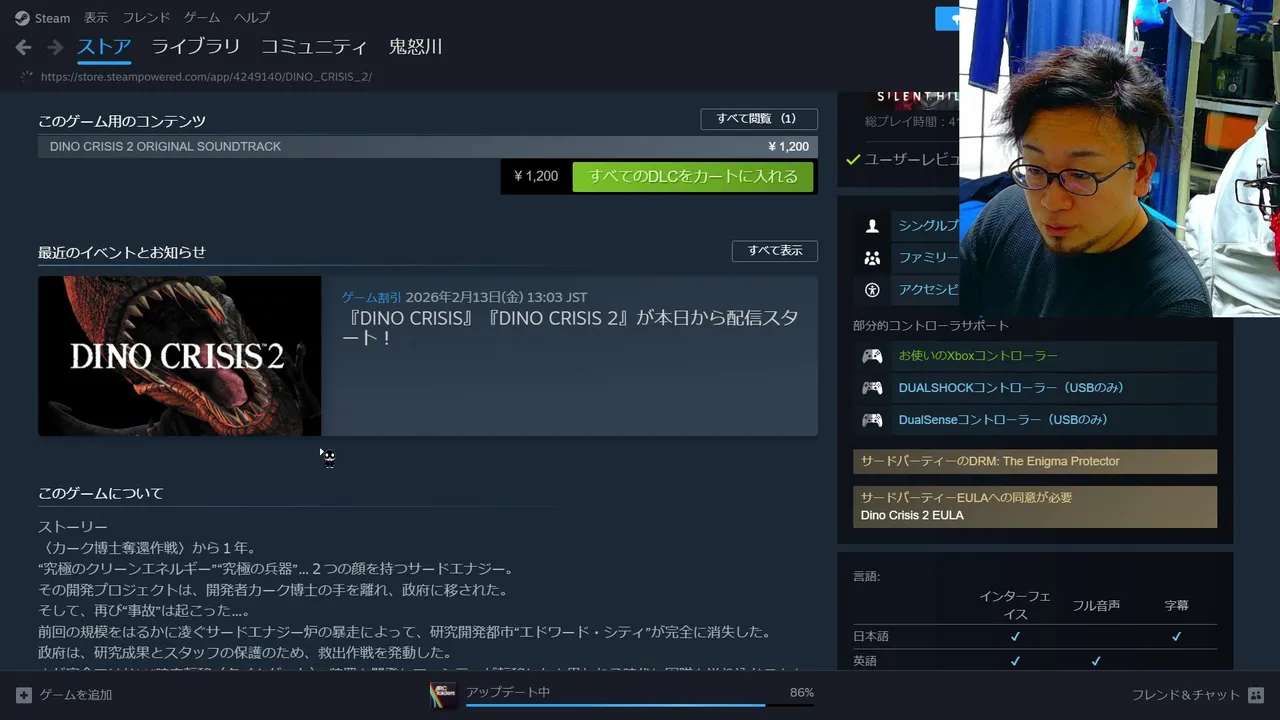The height and width of the screenshot is (720, 1280).
Task: Add all DLC to cart
Action: 693,176
